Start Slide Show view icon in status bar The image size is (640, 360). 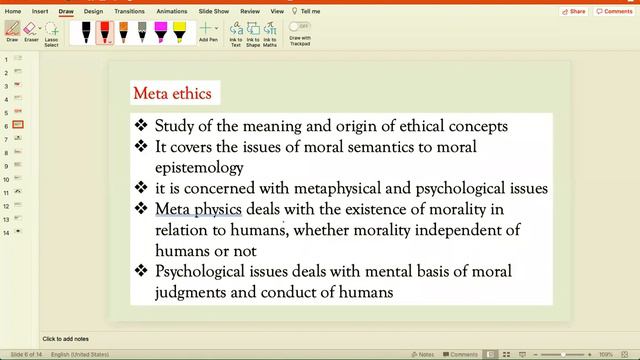coord(522,355)
